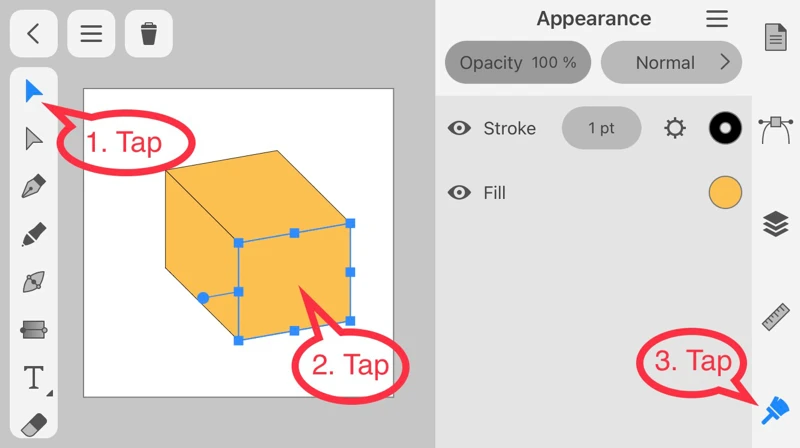This screenshot has width=800, height=448.
Task: Choose the Eraser tool
Action: click(x=34, y=423)
